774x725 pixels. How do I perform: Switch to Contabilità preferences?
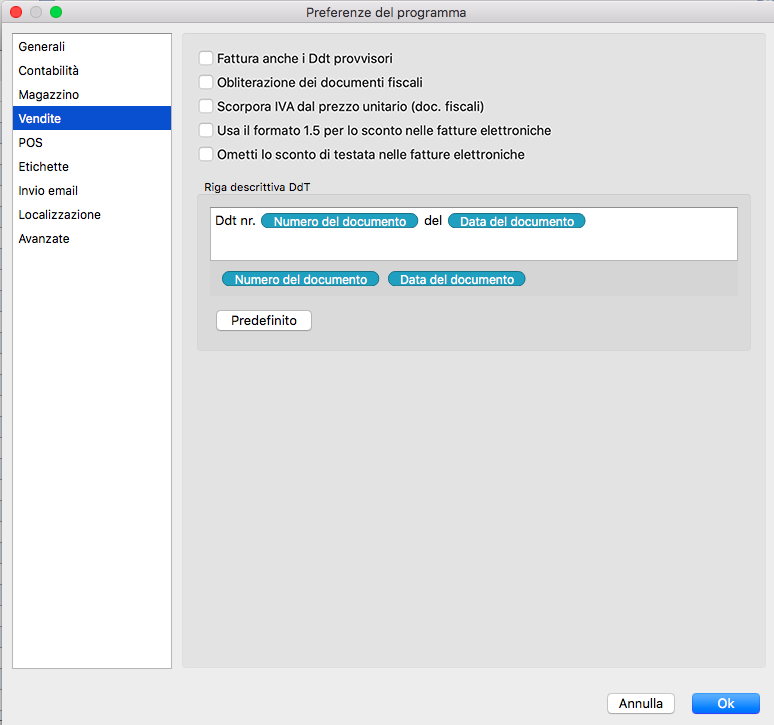point(49,71)
